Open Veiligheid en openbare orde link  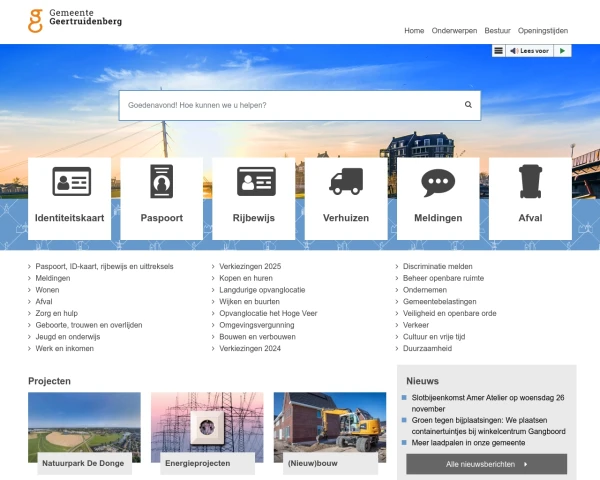[449, 313]
